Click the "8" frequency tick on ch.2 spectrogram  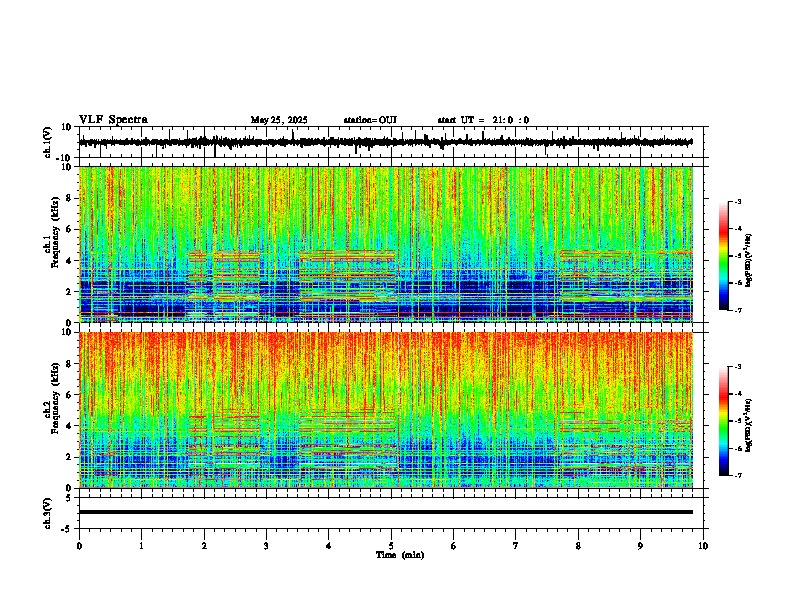point(70,364)
